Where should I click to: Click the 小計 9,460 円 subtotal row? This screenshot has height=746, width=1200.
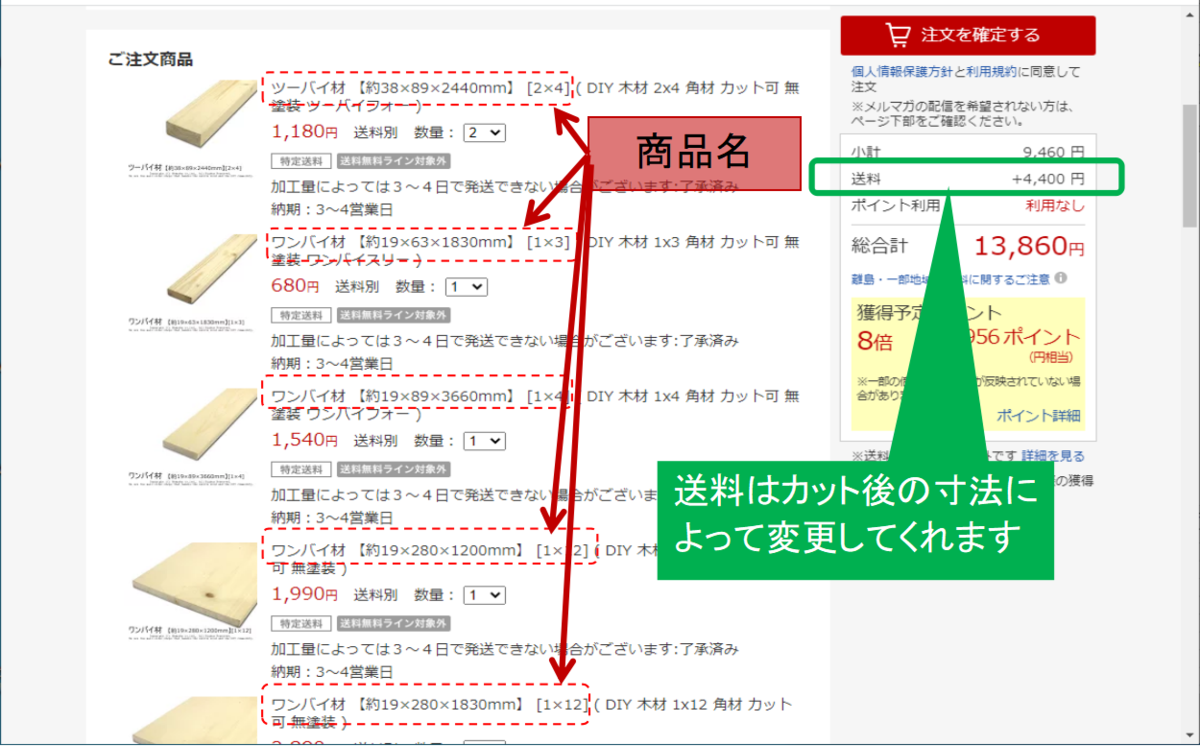pyautogui.click(x=968, y=153)
